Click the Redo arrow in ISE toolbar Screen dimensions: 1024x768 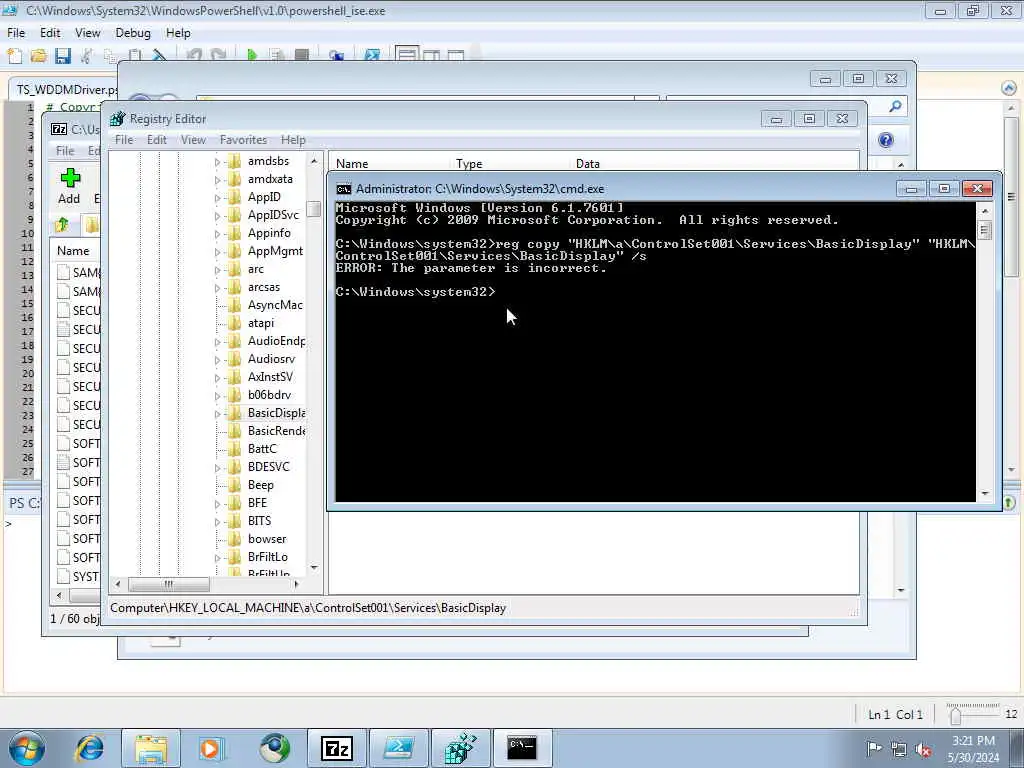click(x=219, y=56)
